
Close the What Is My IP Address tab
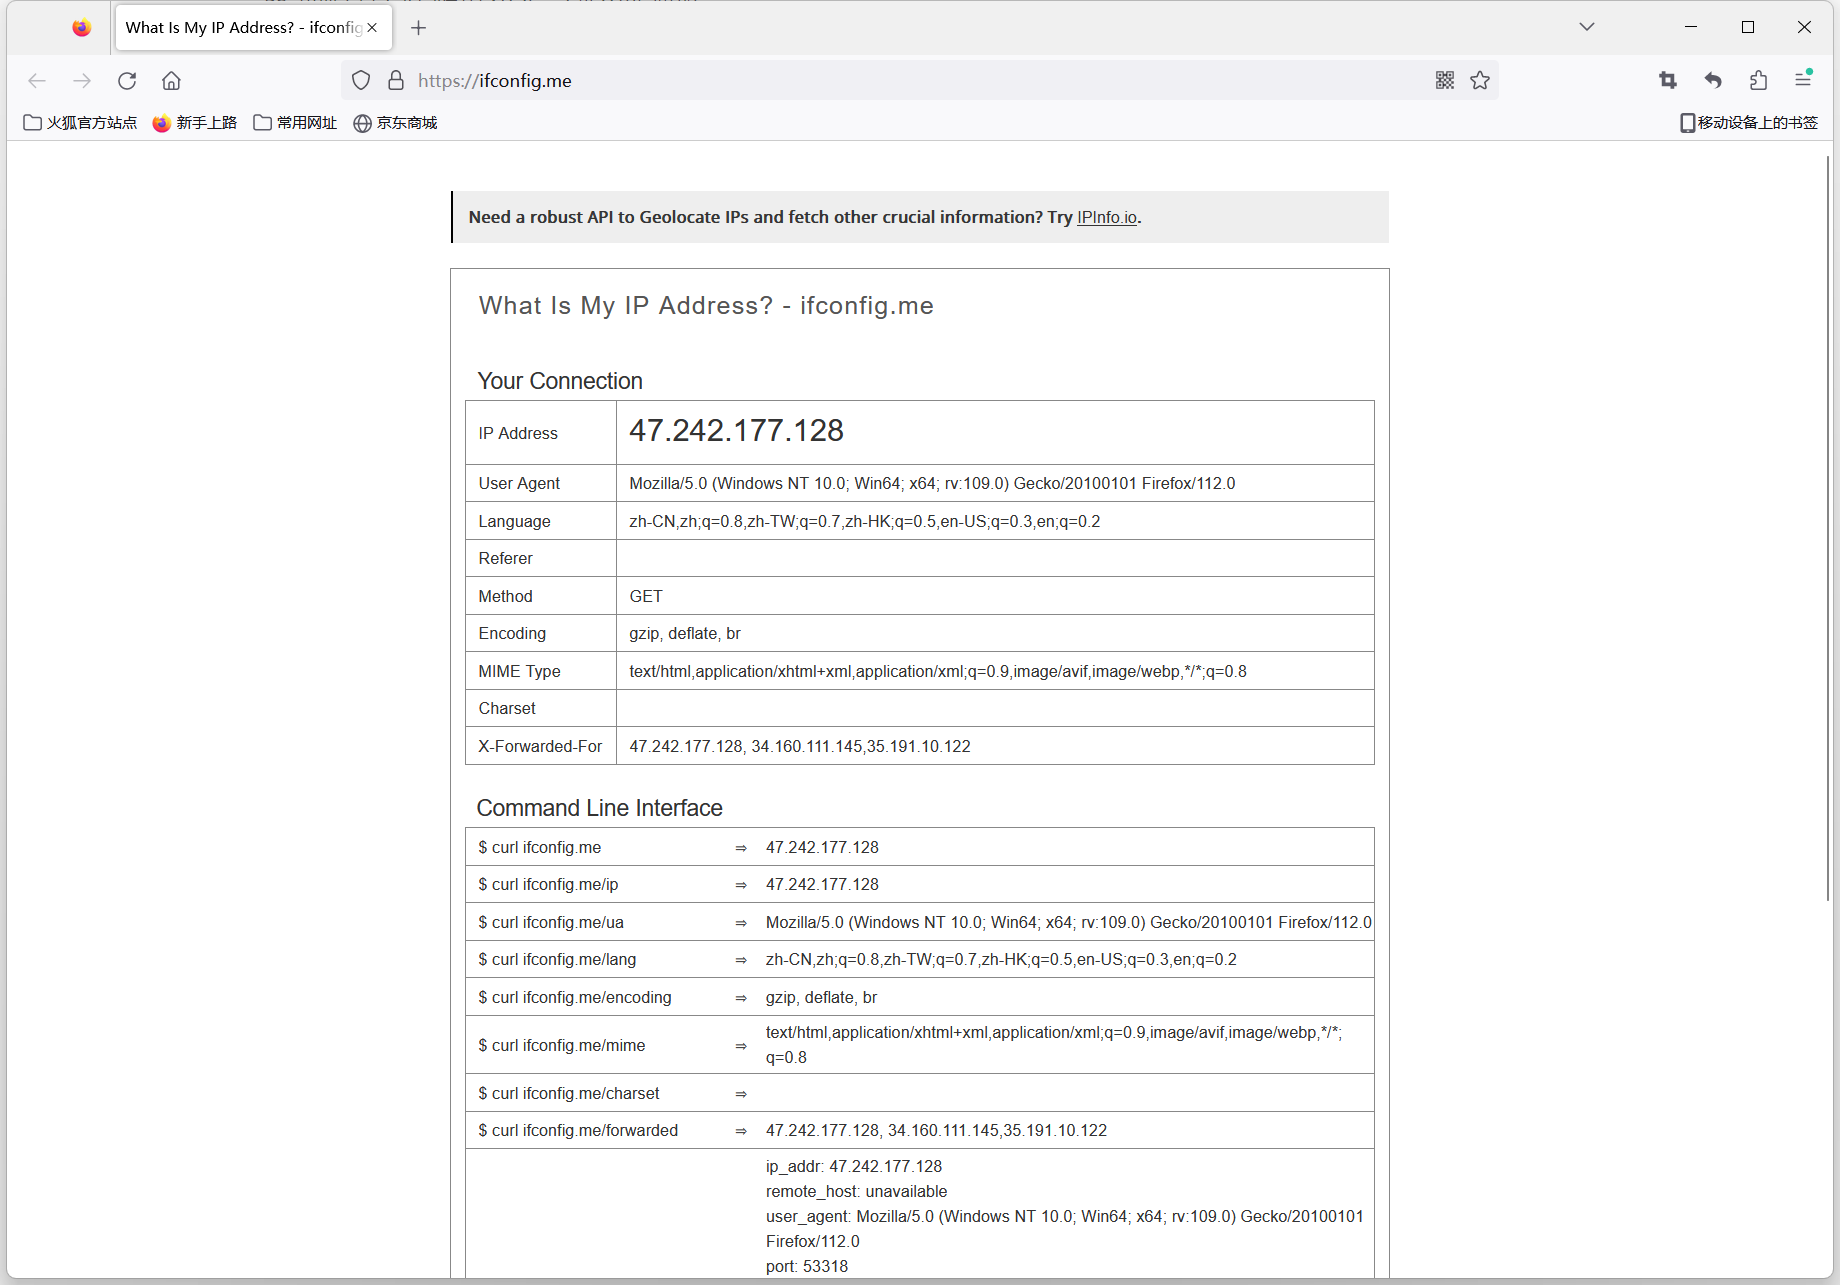click(372, 28)
